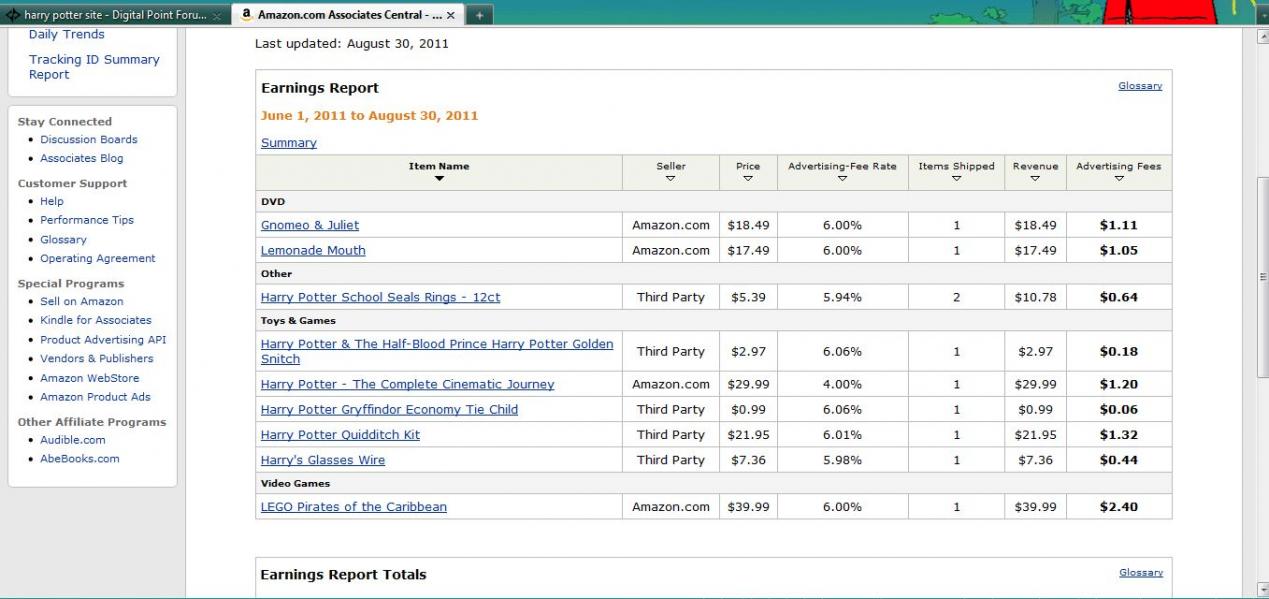Click the Digital Point forum tab favicon

point(12,16)
